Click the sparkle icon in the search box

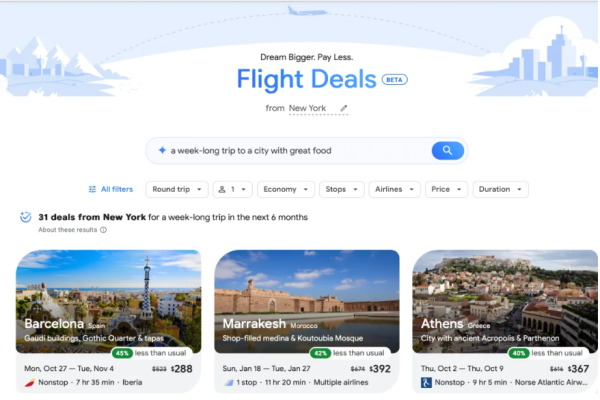162,150
